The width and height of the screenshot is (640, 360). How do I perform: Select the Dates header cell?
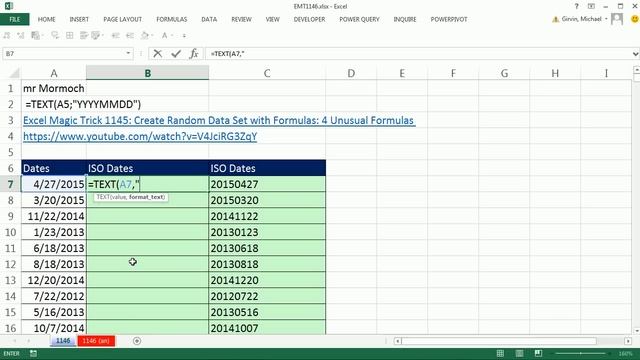pos(54,168)
